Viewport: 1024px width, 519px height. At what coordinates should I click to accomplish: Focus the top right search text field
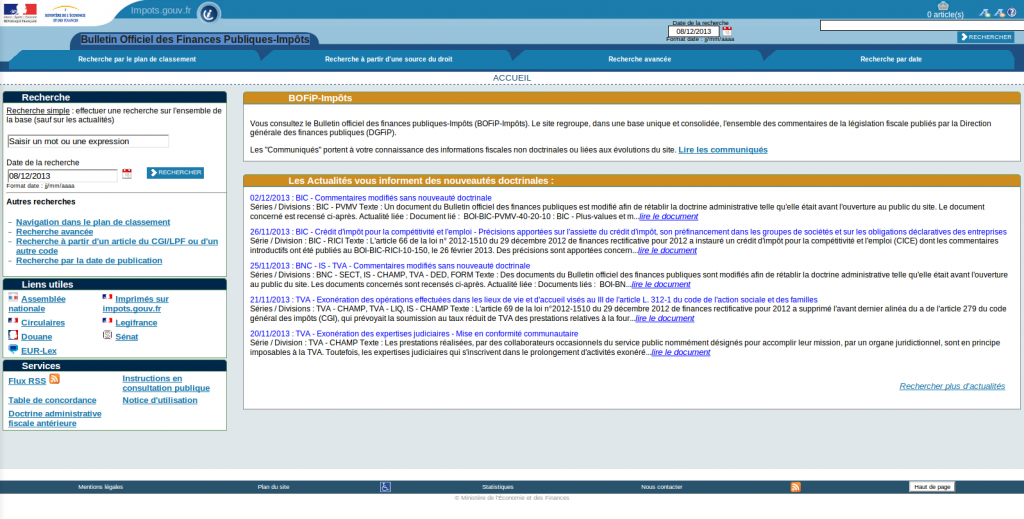click(921, 25)
